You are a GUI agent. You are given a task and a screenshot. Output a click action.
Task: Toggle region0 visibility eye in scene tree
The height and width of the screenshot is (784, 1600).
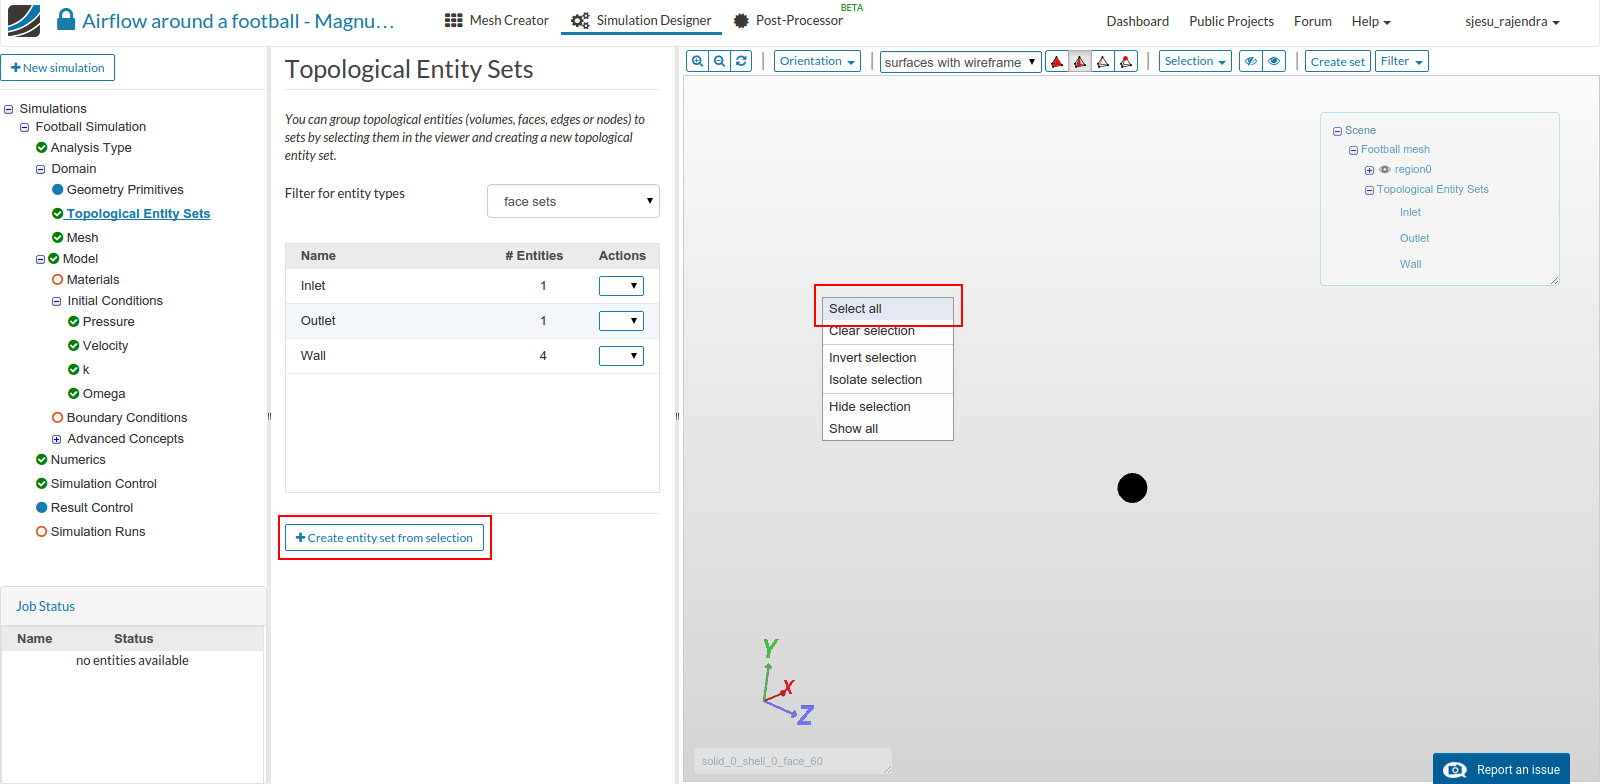[1385, 170]
